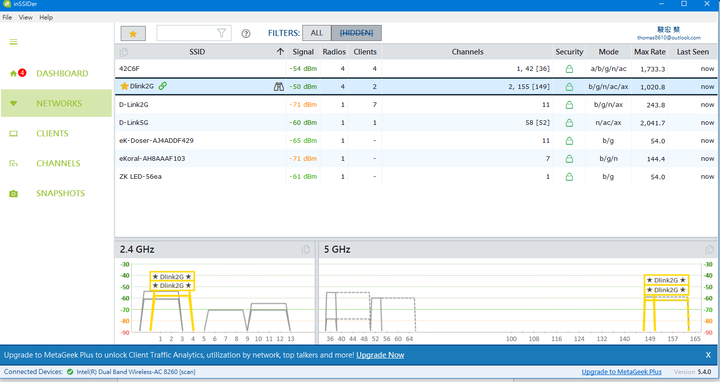Click the red Dashboard notification badge
This screenshot has width=720, height=382.
(22, 73)
